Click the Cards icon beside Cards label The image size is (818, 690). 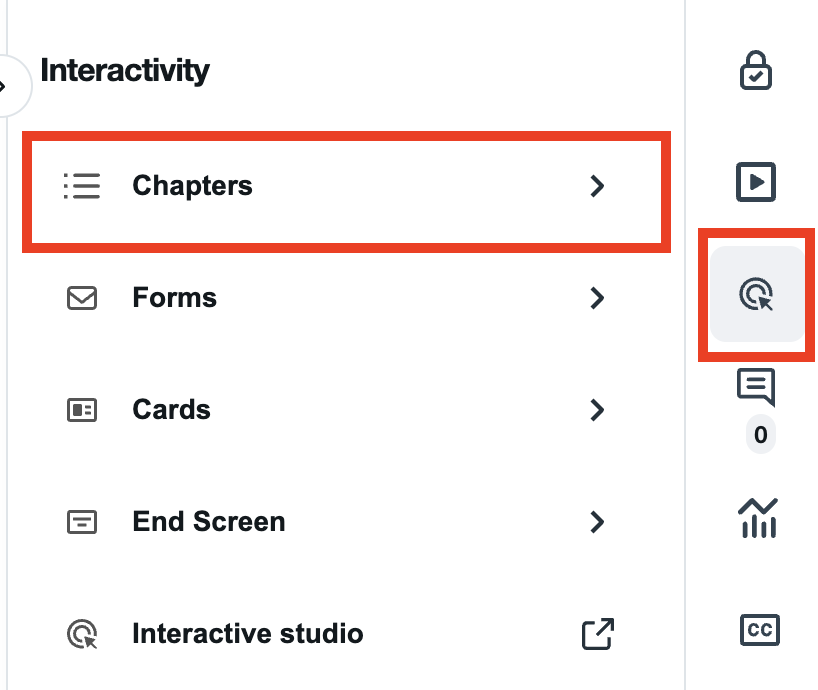point(82,410)
